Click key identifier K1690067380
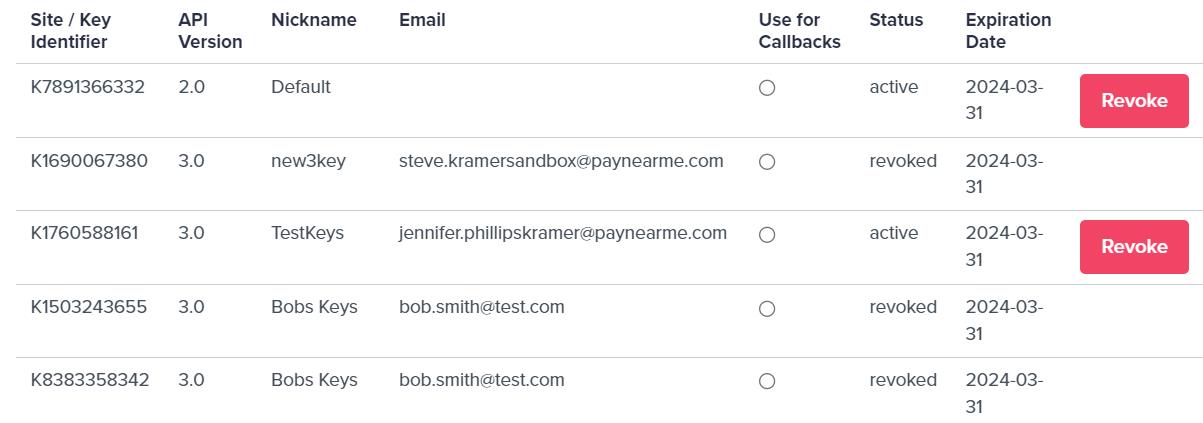1203x423 pixels. click(x=88, y=160)
